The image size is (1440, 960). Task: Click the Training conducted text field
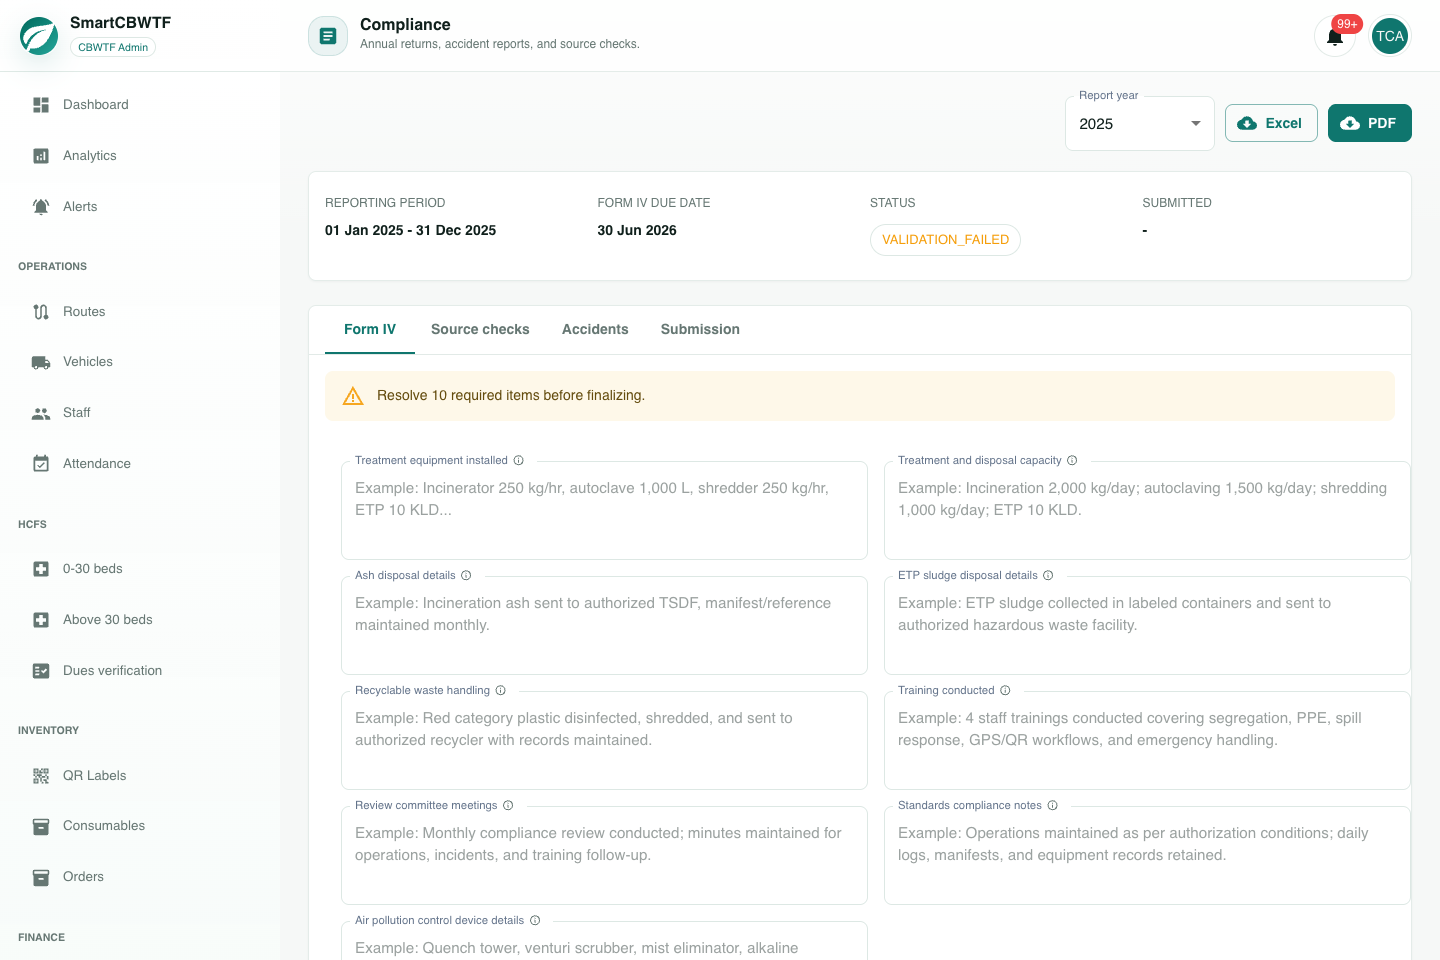[1147, 740]
